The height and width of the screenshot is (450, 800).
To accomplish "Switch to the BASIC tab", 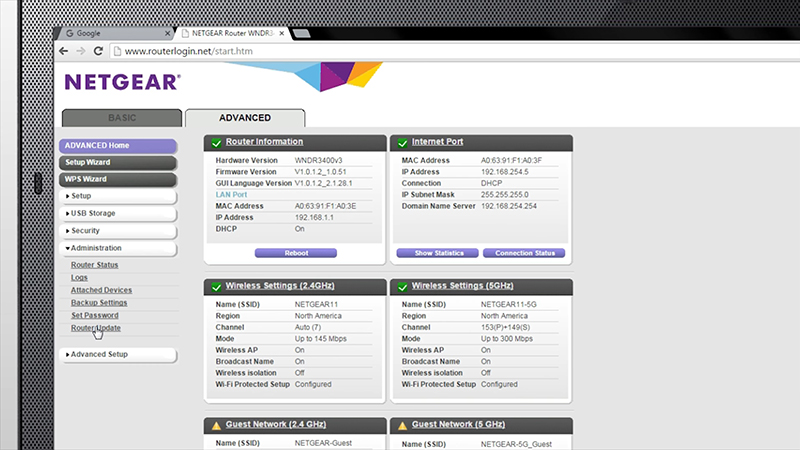I will point(122,118).
